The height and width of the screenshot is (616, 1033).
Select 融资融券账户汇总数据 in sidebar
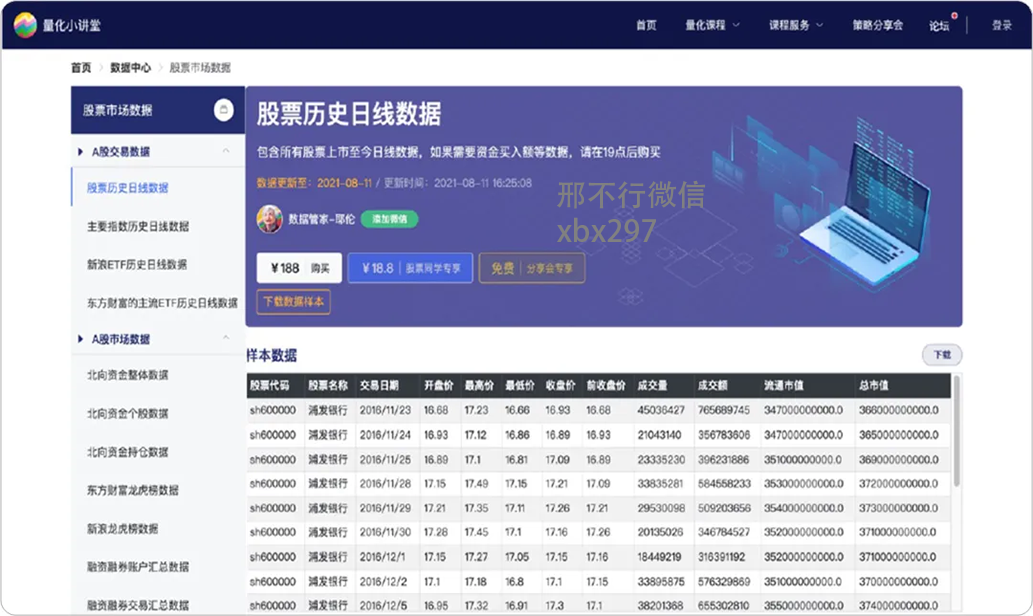click(x=138, y=567)
